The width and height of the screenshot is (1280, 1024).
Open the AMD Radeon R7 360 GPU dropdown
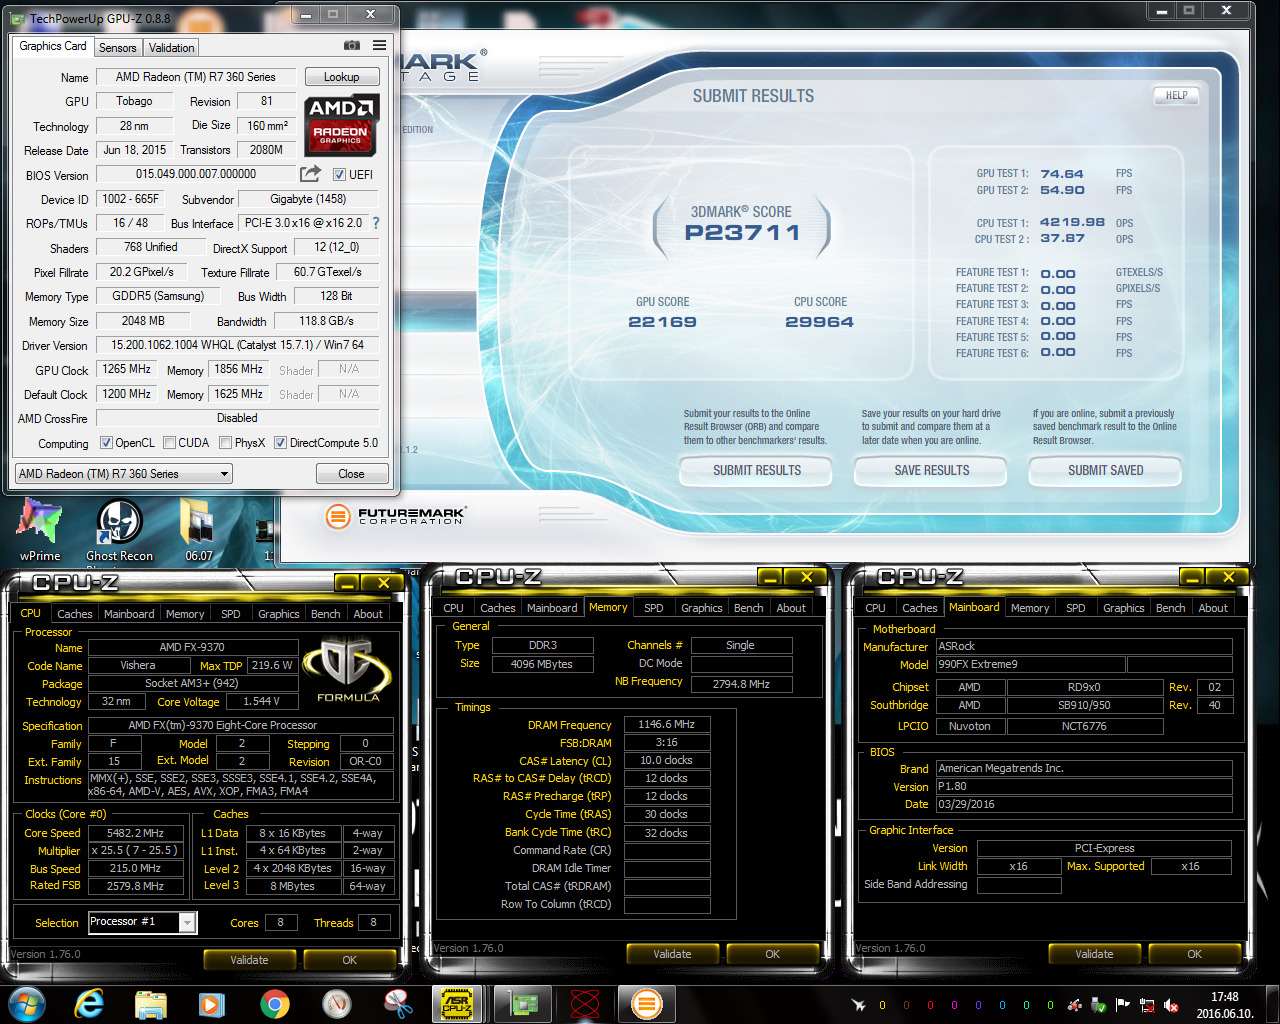[x=124, y=473]
